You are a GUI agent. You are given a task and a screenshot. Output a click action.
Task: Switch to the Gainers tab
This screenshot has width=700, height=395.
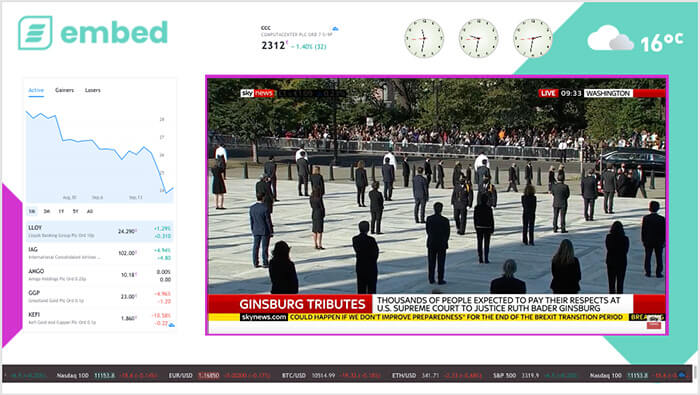click(64, 90)
